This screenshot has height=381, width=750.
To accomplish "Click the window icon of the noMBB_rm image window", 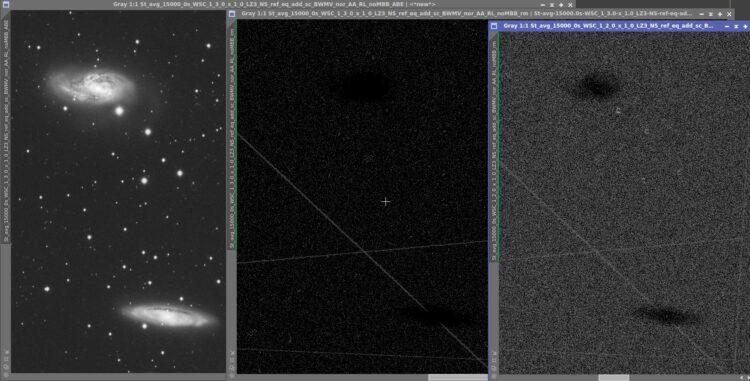I will 232,14.
